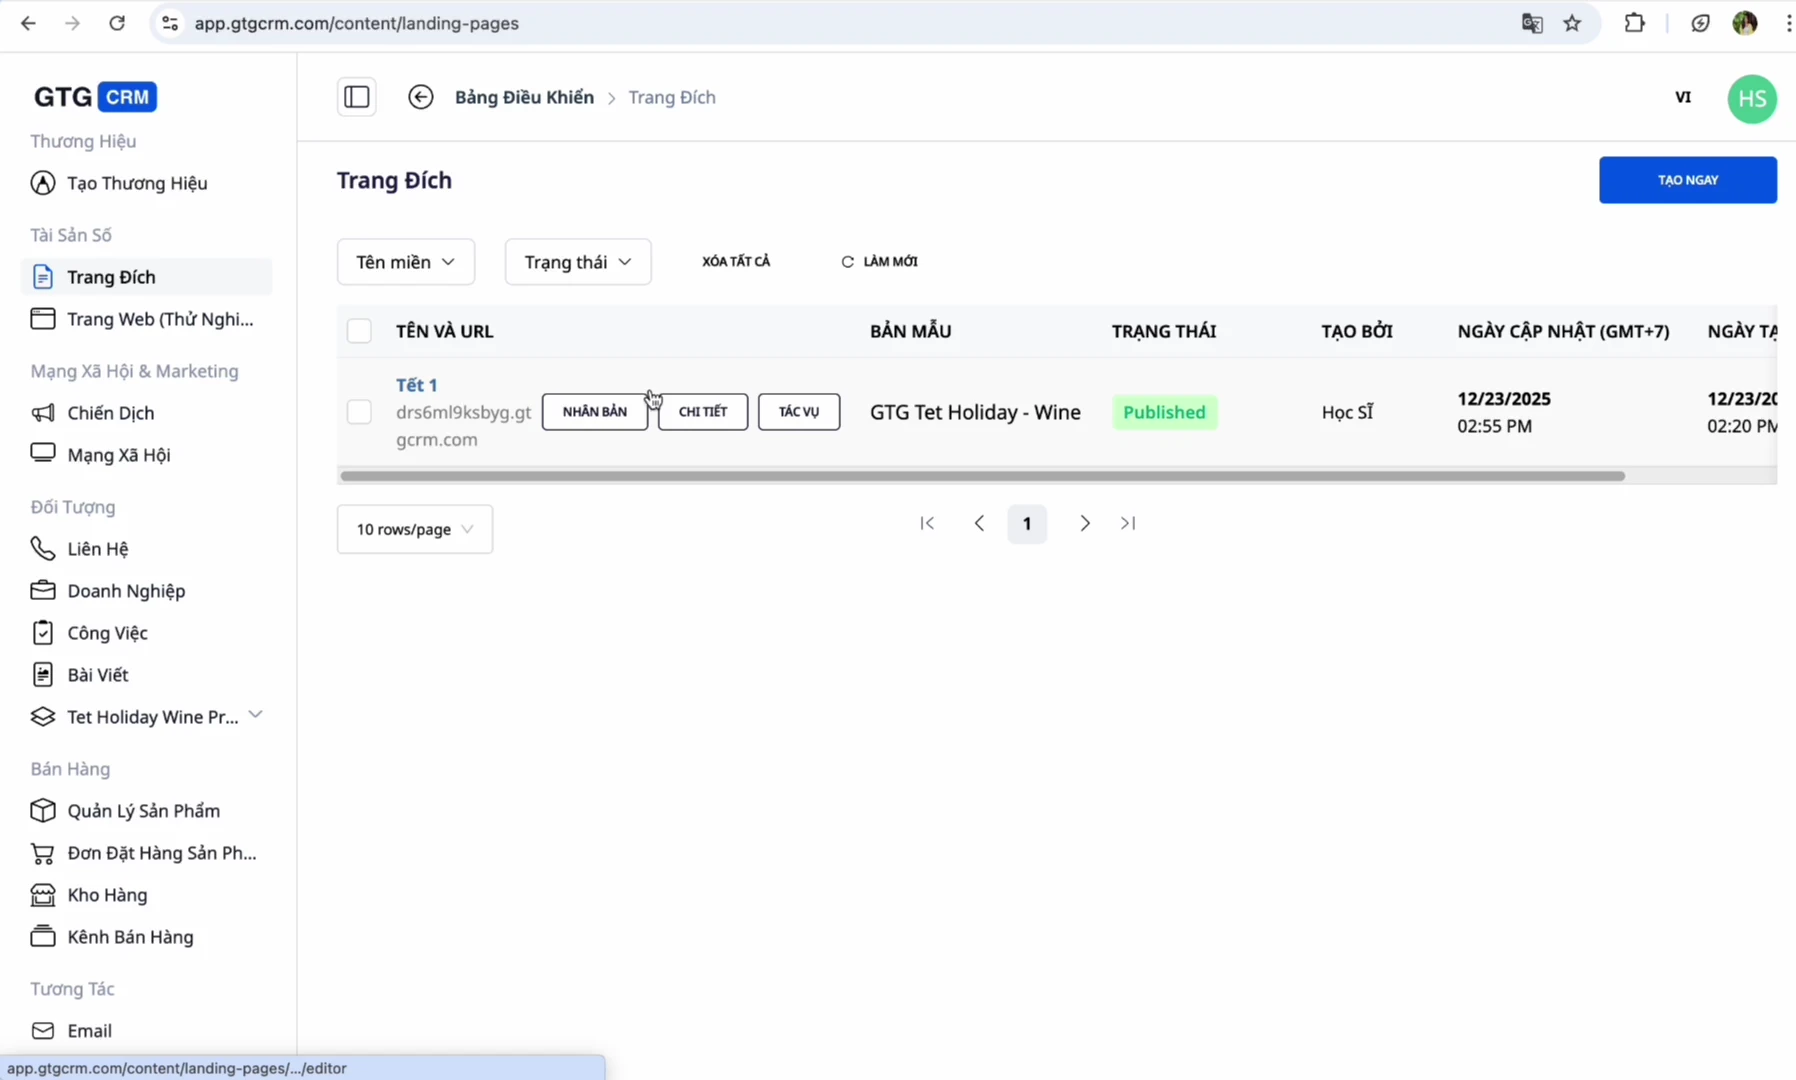Open browser extensions puzzle icon

coord(1634,23)
